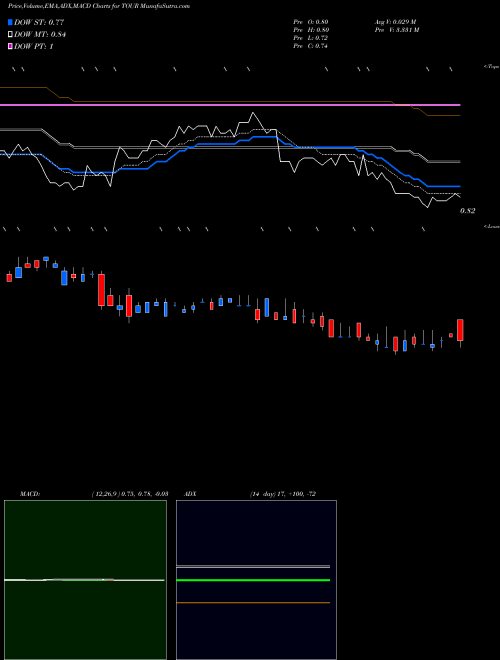Click the 'Pre V: 3.331 M' volume text
The image size is (500, 660).
(x=397, y=30)
